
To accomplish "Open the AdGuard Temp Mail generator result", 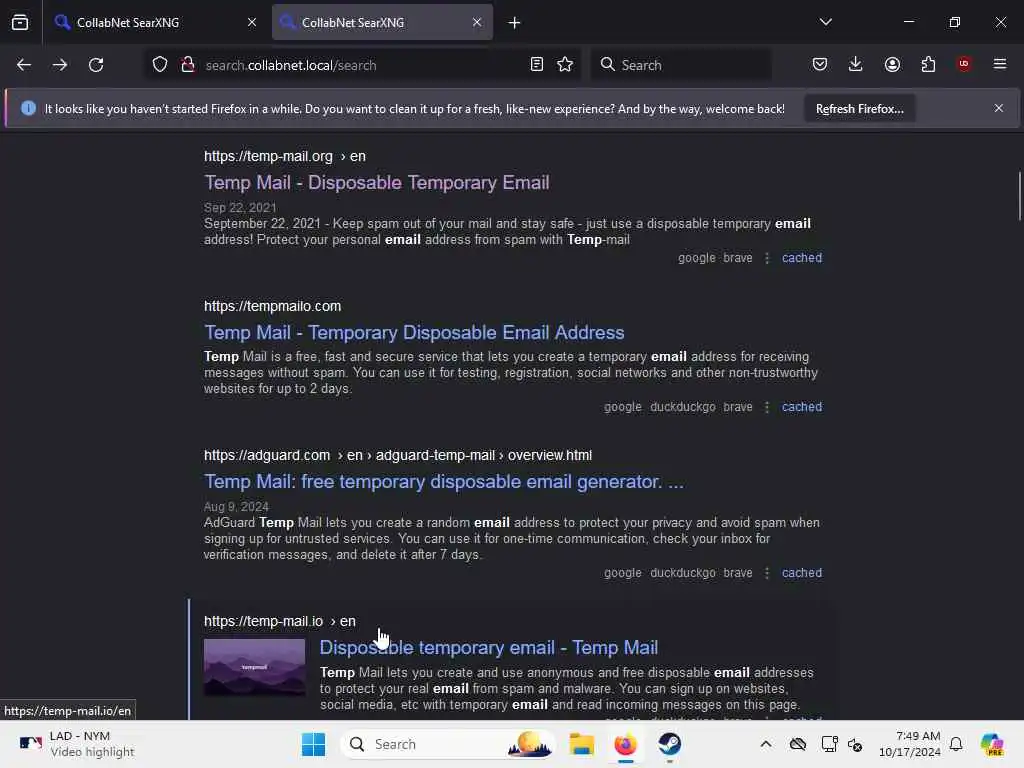I will [x=444, y=482].
